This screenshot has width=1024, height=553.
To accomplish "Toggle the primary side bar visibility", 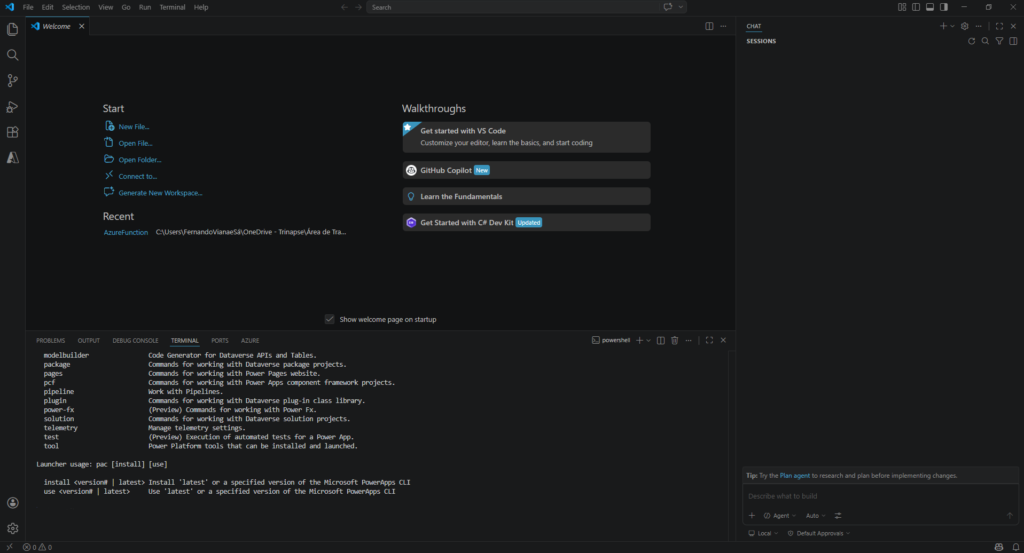I will coord(916,7).
